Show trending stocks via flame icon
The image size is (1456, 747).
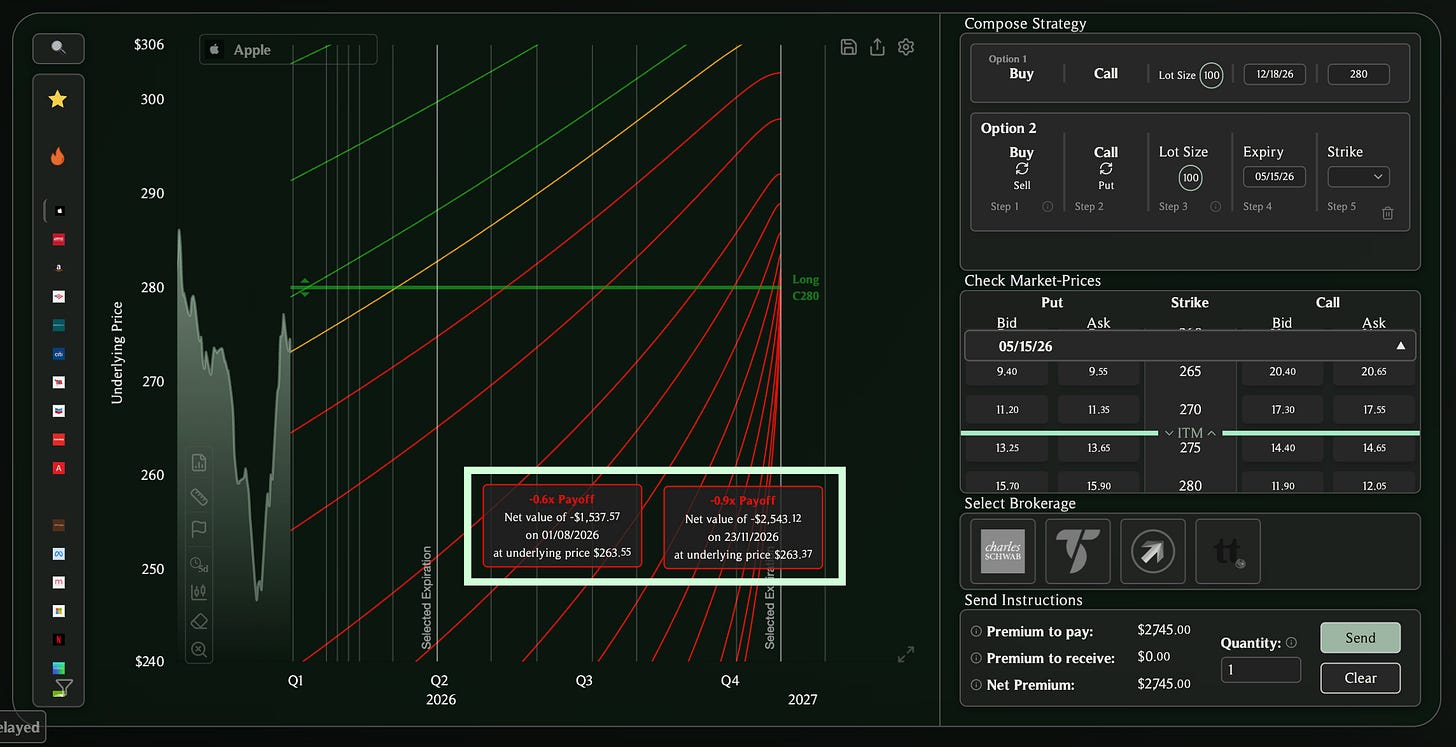[58, 157]
